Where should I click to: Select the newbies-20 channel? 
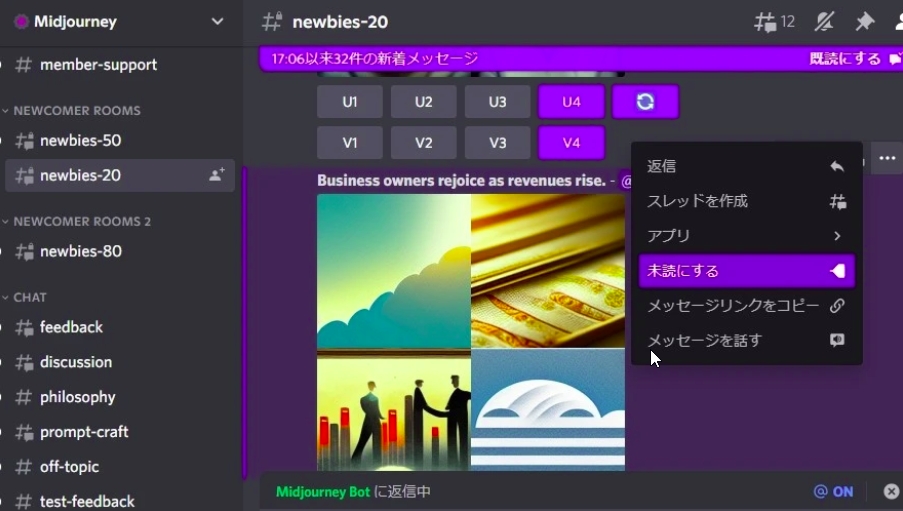120,175
